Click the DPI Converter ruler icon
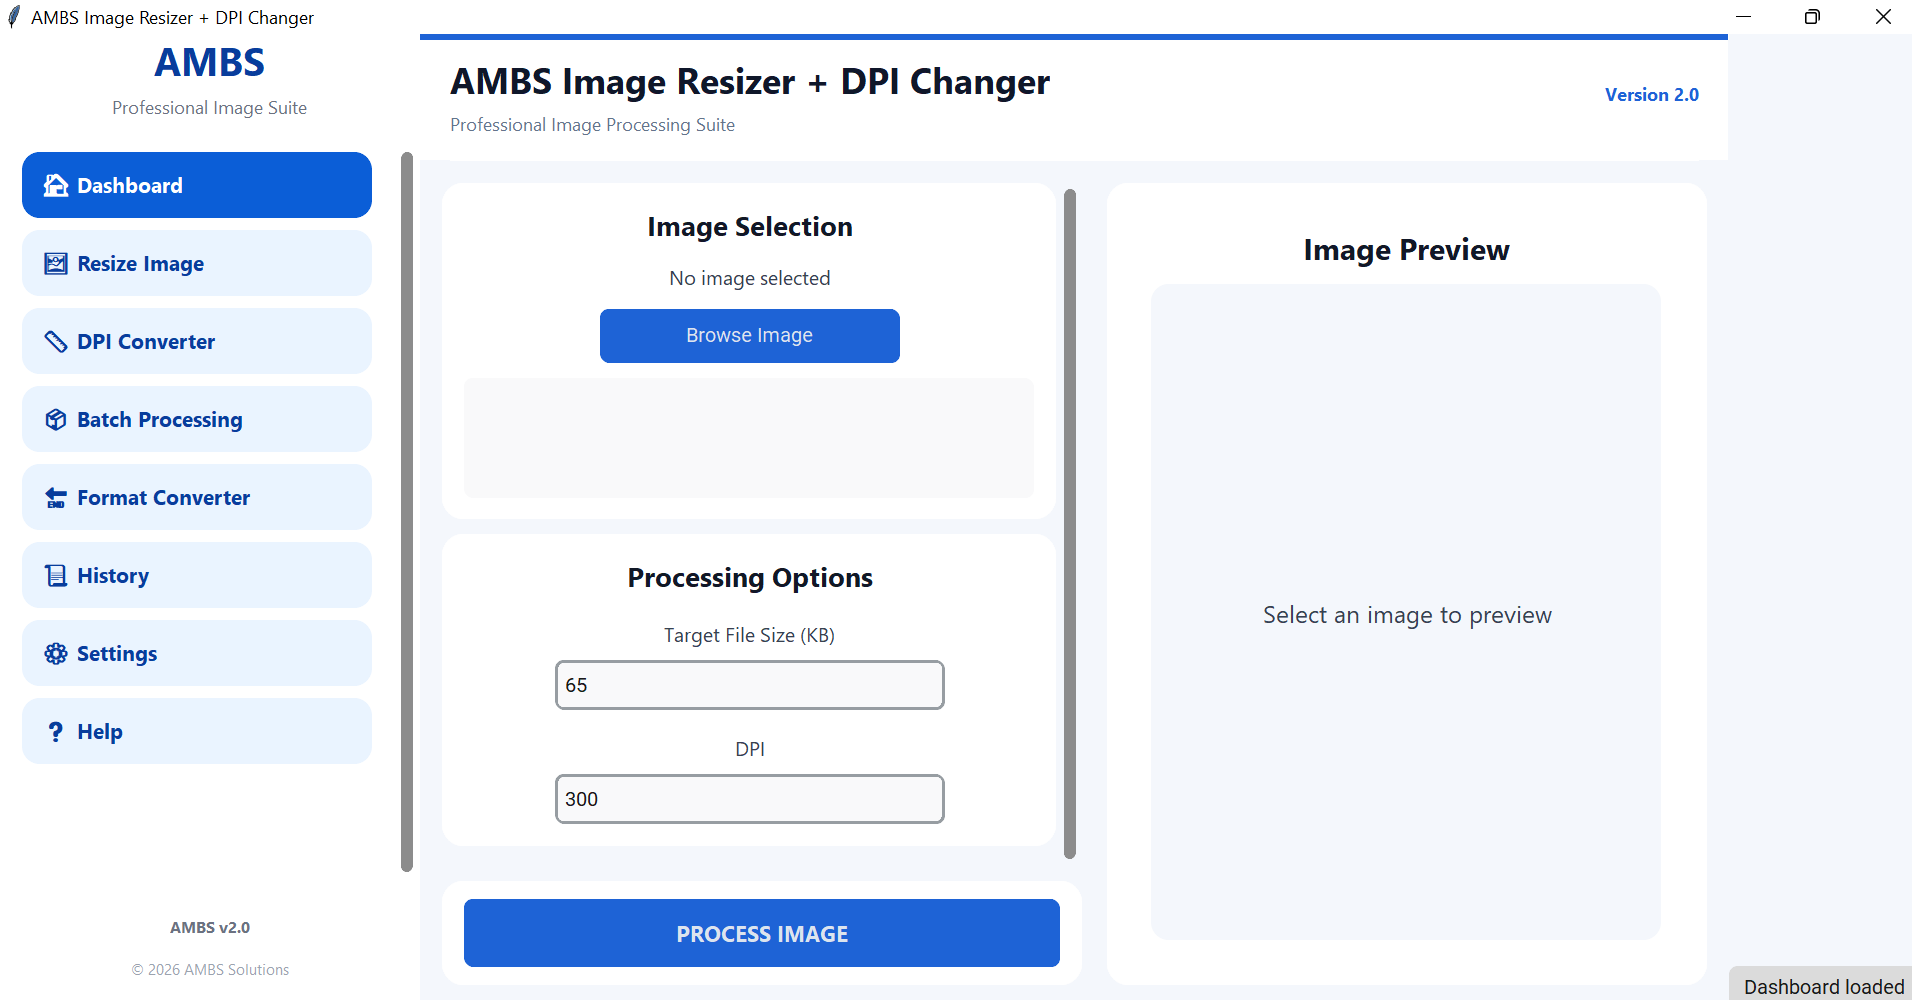 [x=56, y=341]
